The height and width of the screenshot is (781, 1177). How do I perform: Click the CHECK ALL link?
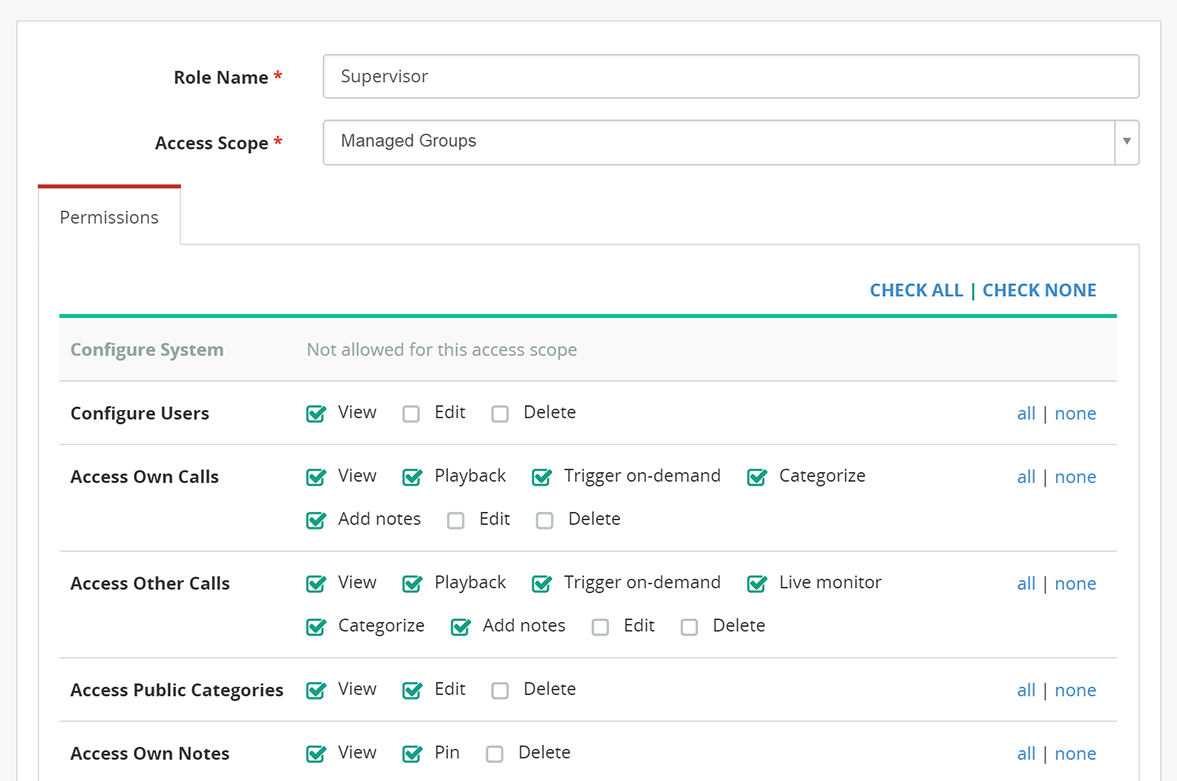[916, 290]
